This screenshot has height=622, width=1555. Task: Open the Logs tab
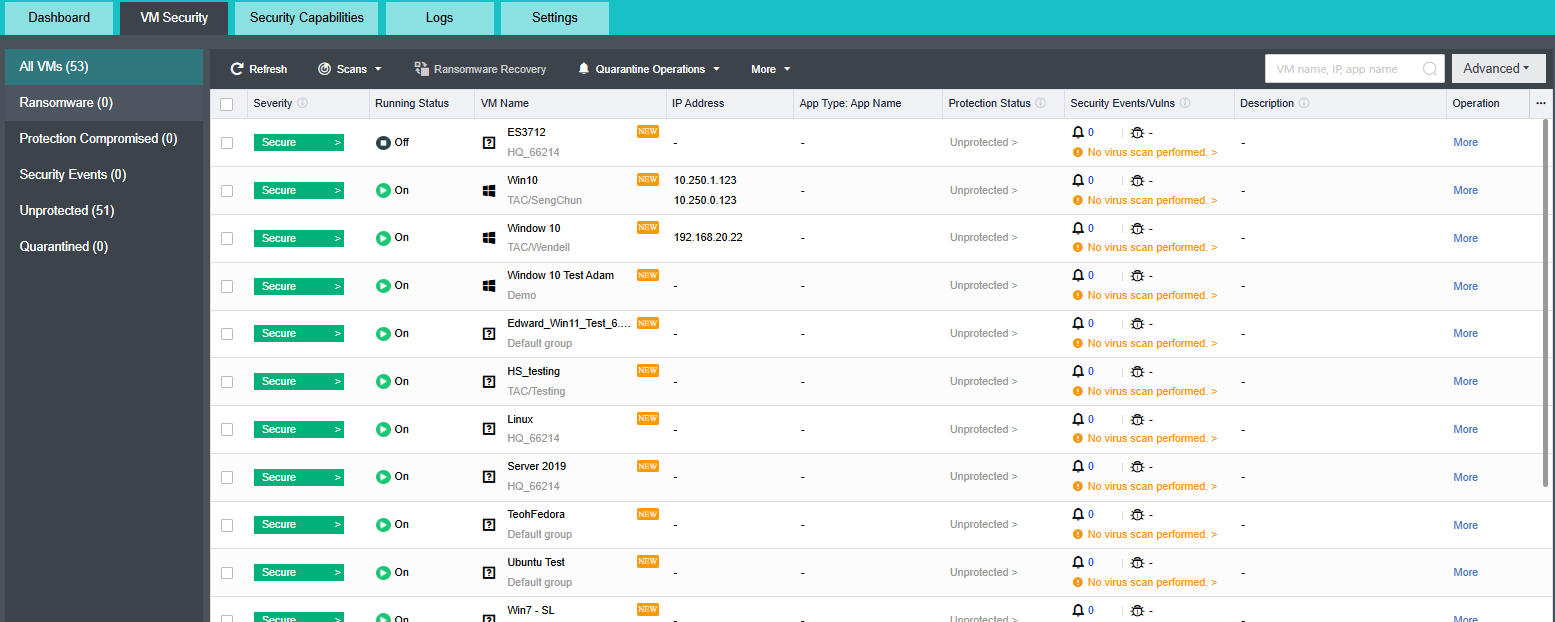pyautogui.click(x=439, y=18)
